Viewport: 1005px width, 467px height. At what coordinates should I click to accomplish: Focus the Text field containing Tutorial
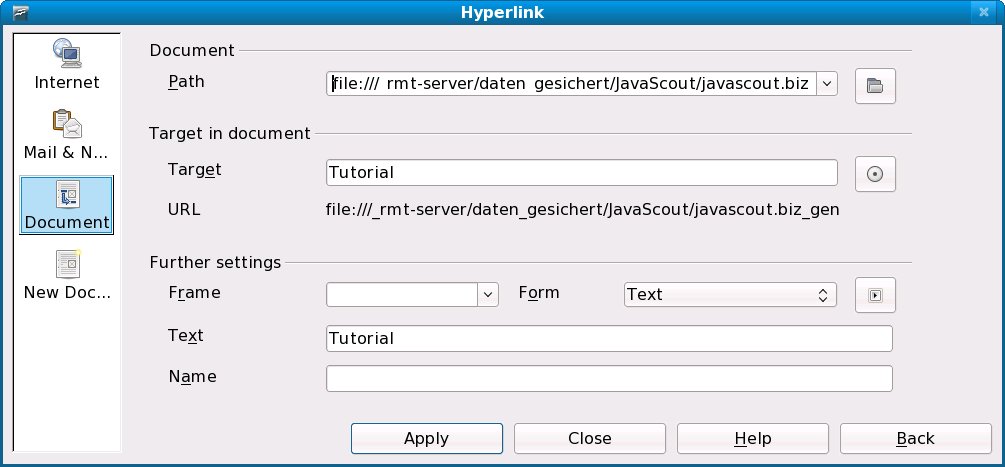608,339
